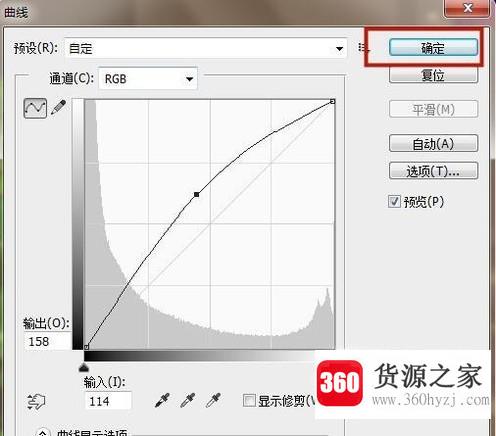Activate the on-image adjustment hand tool

coord(36,401)
